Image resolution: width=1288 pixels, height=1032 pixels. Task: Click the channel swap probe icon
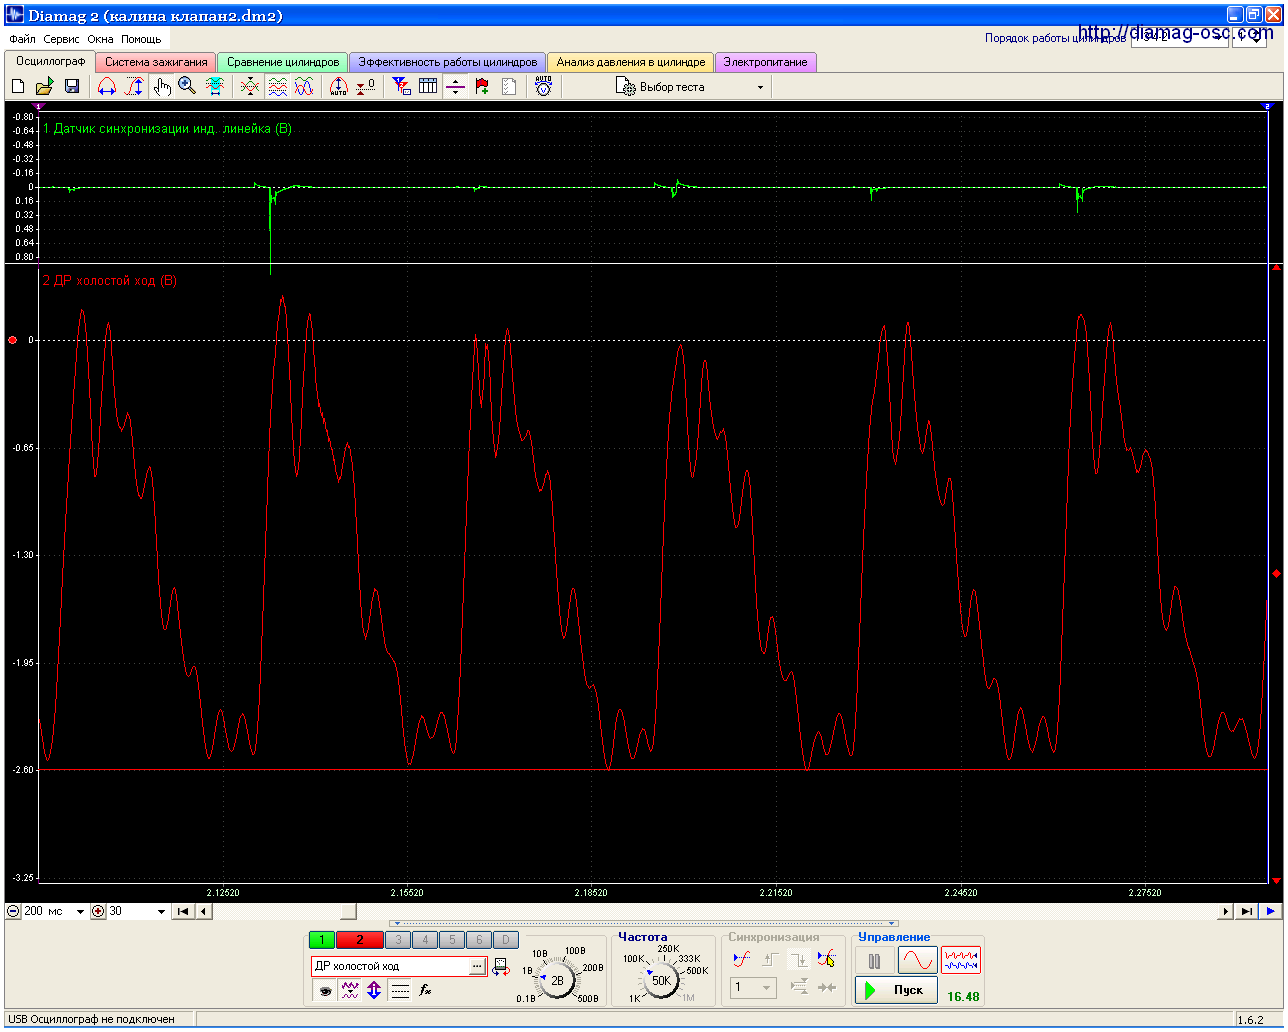(x=501, y=966)
